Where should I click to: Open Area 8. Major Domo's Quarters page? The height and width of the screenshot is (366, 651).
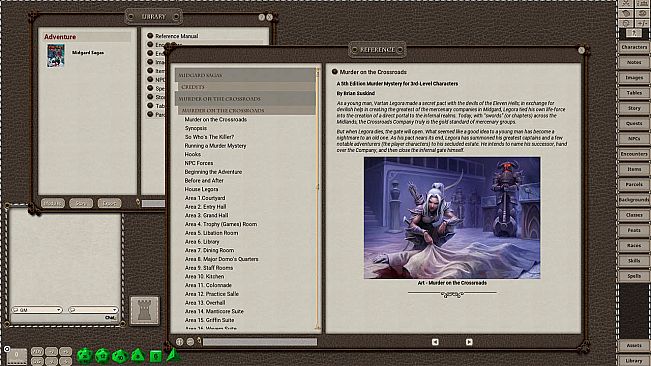coord(222,259)
